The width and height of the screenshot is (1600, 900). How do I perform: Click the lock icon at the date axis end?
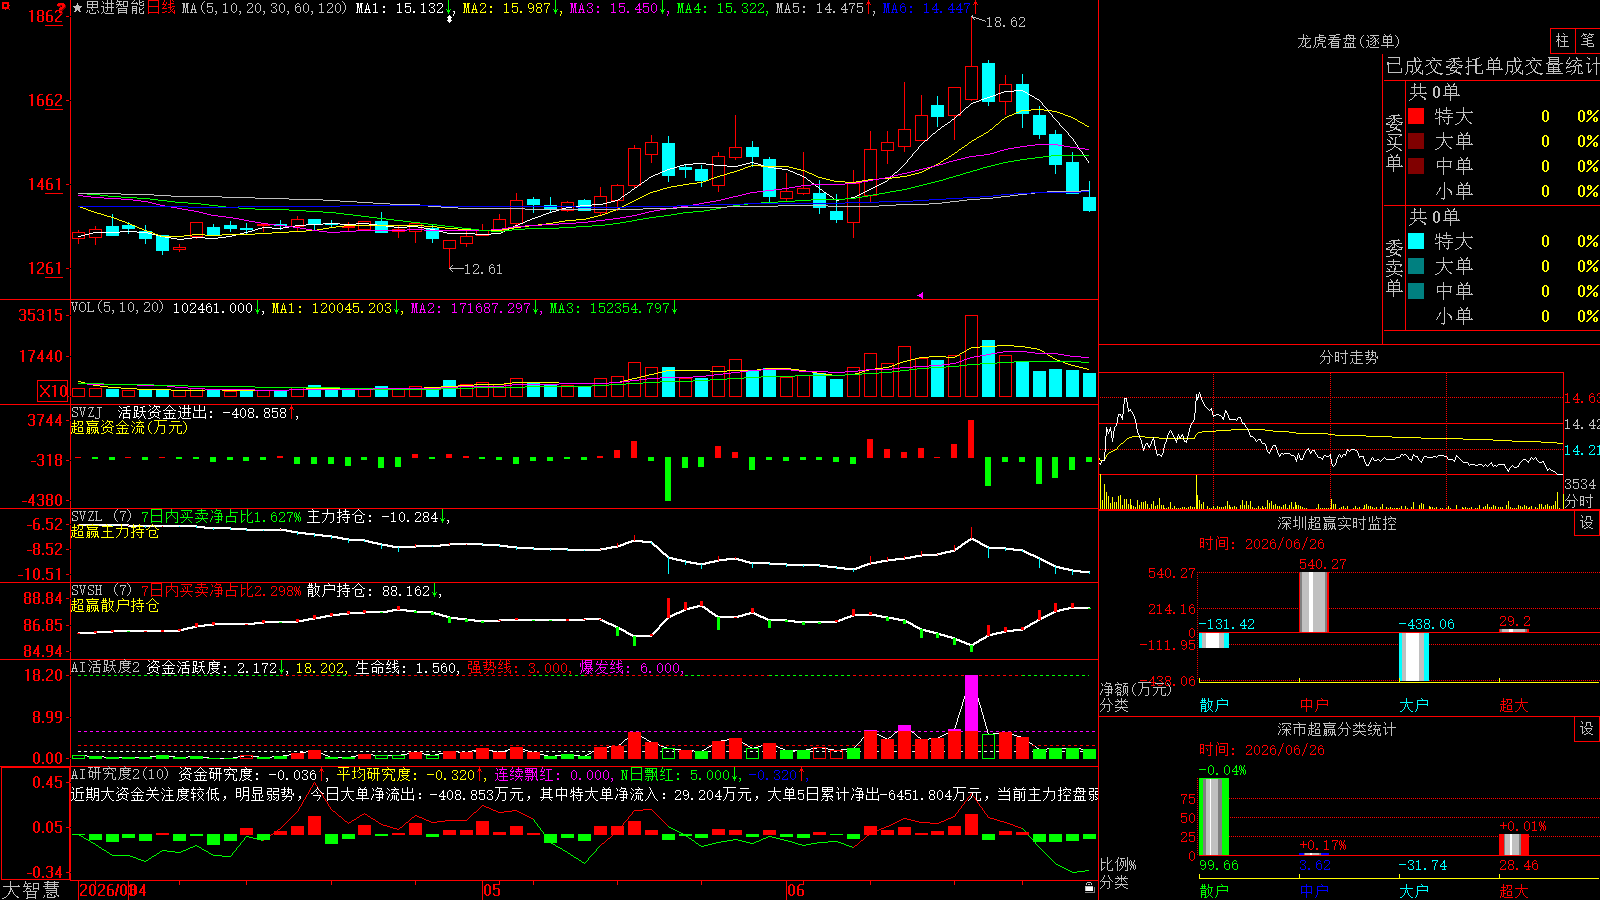pos(1089,887)
